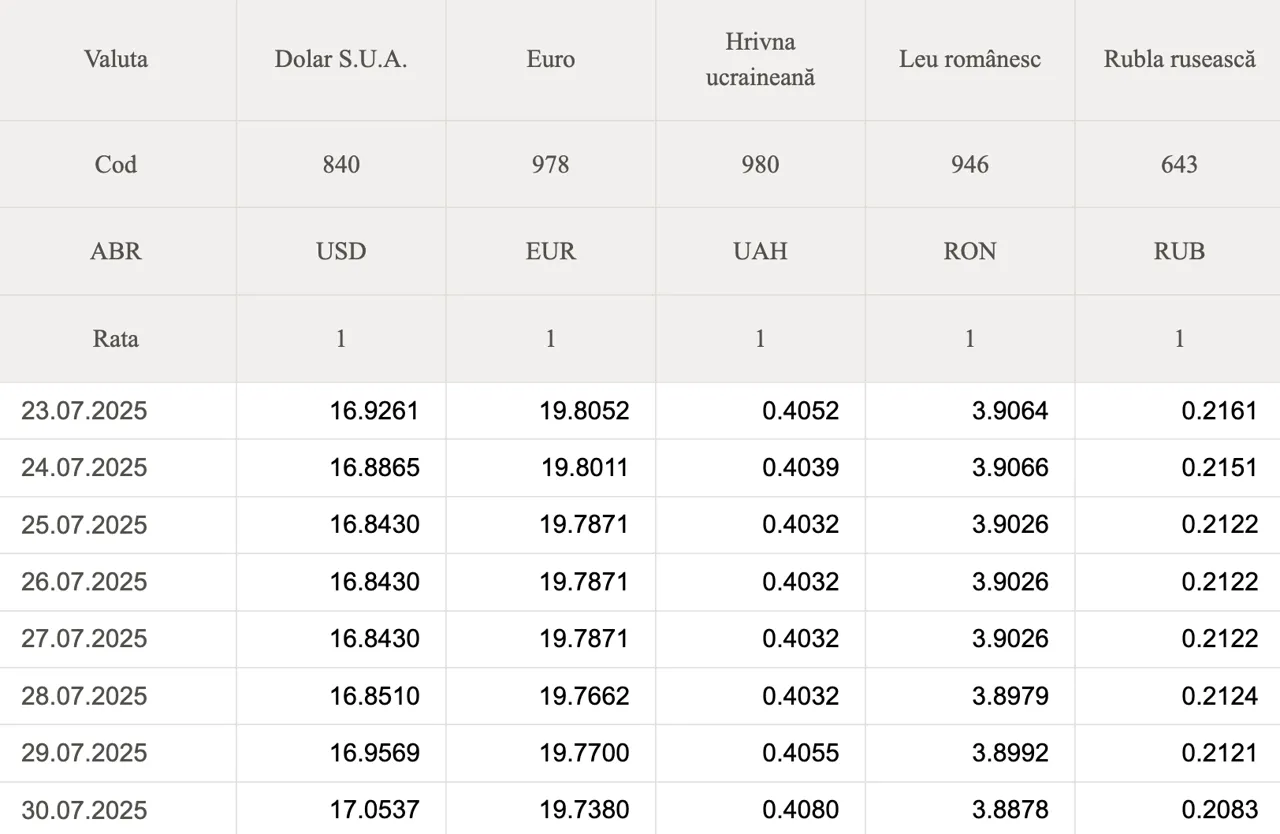1280x834 pixels.
Task: Select the Cod row label
Action: point(116,165)
